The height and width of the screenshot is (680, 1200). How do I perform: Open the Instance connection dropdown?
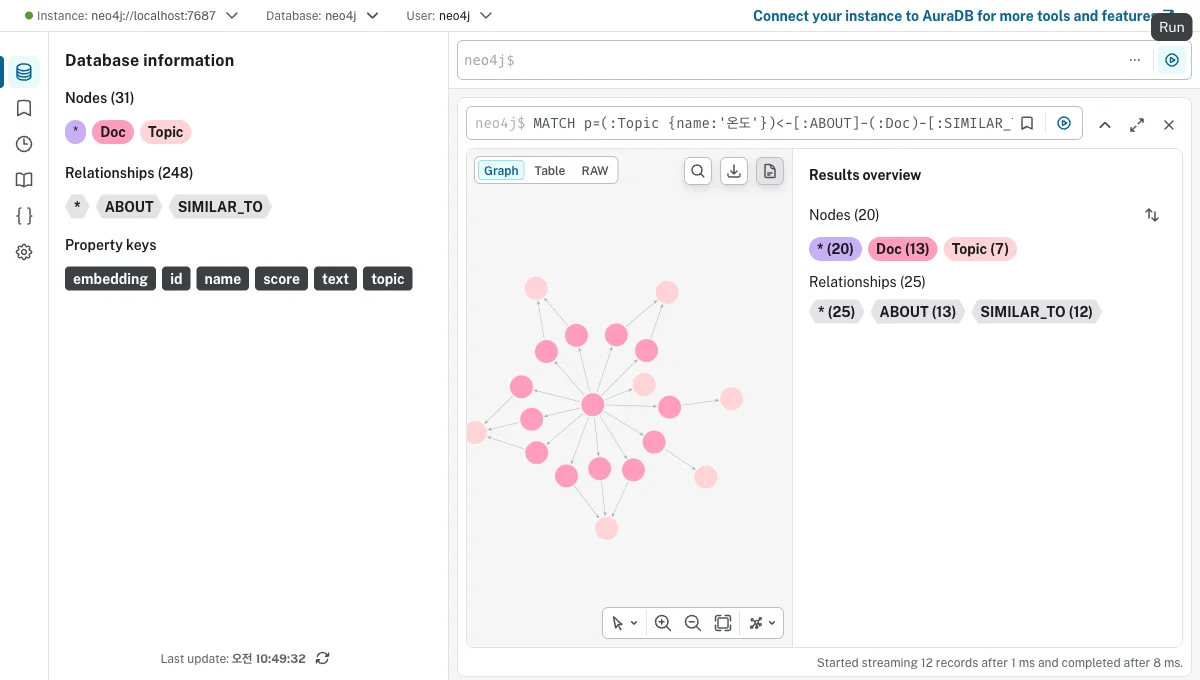[x=132, y=16]
